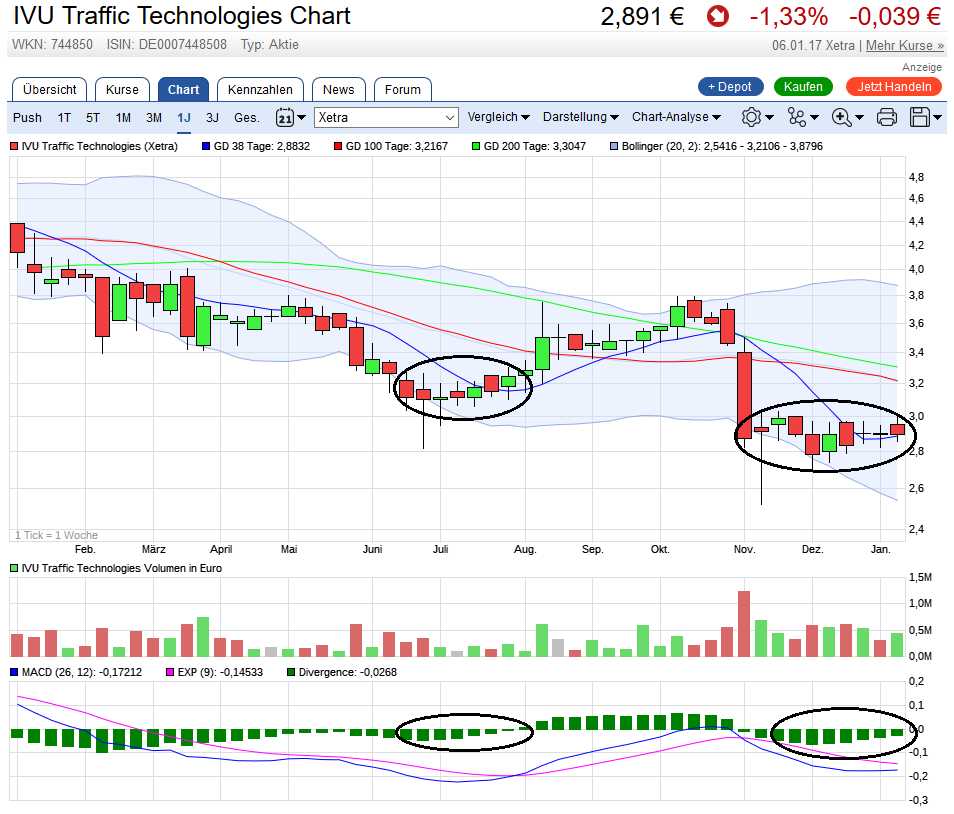The image size is (954, 814).
Task: Select the active Chart tab
Action: click(x=183, y=89)
